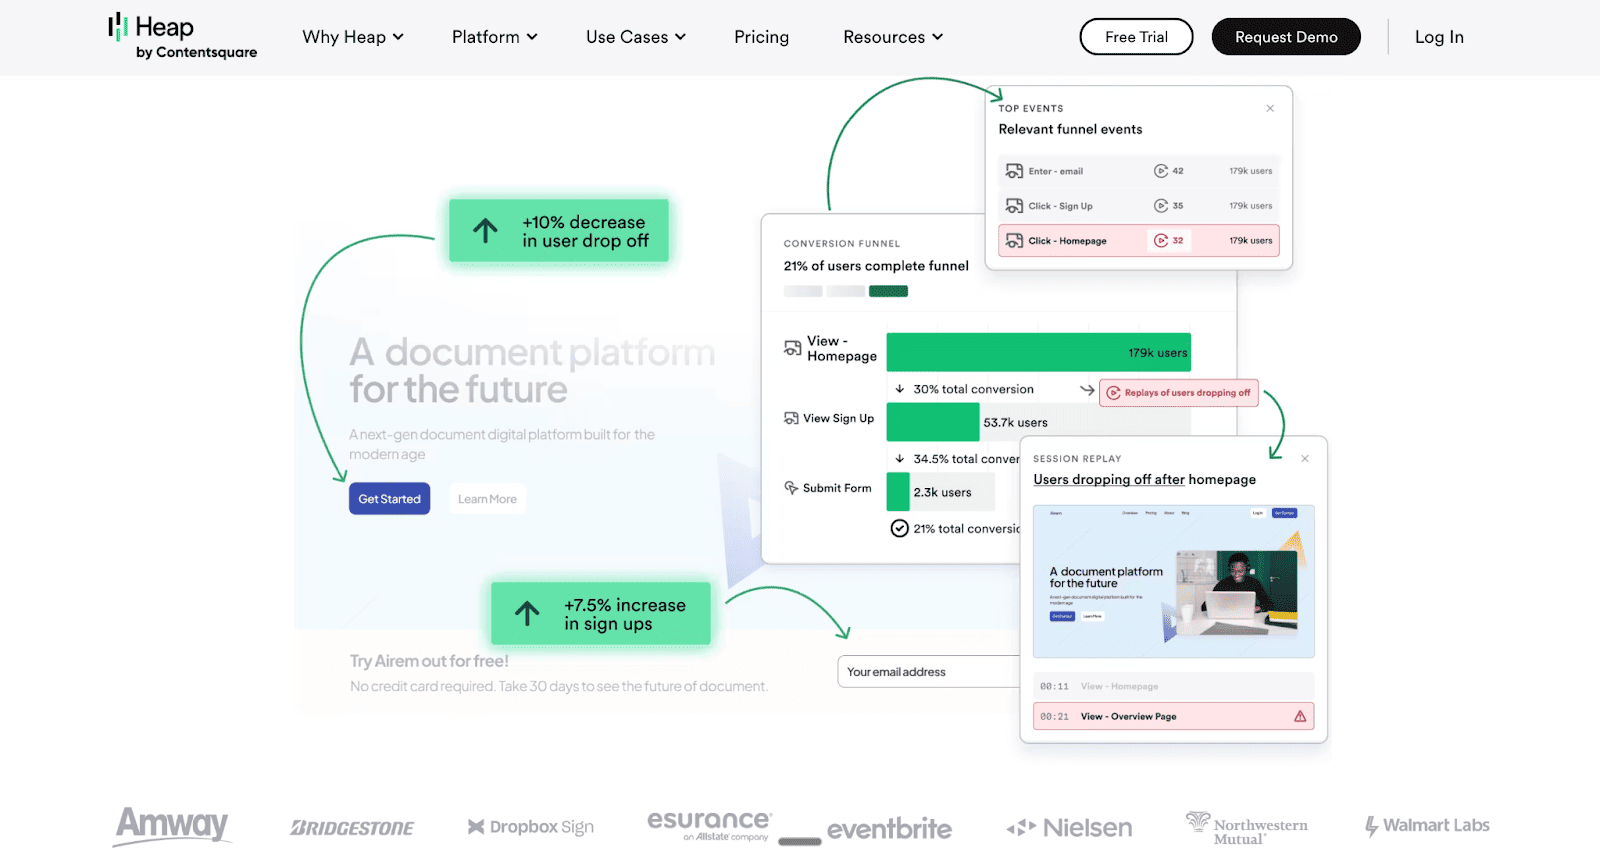The image size is (1600, 862).
Task: Expand the Use Cases dropdown menu
Action: click(x=636, y=37)
